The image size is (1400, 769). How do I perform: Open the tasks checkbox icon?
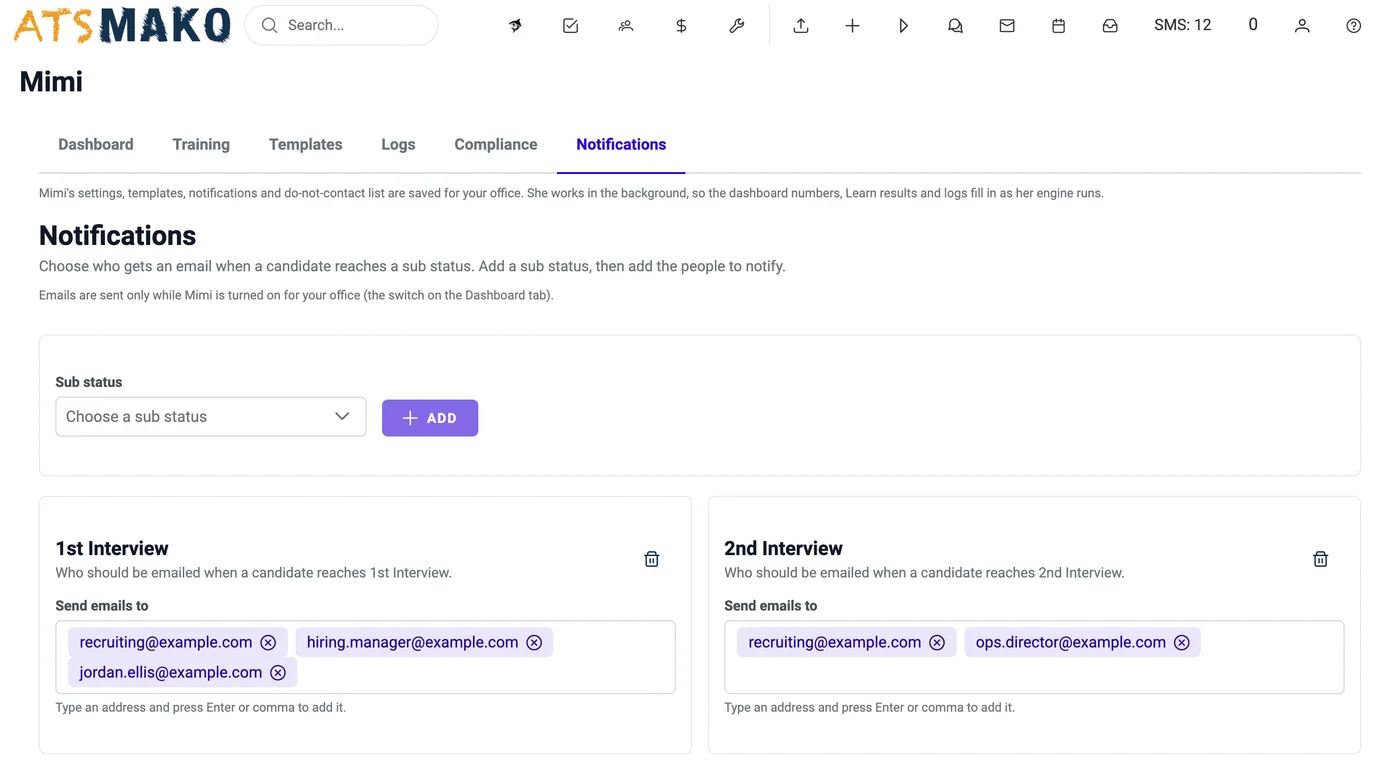click(570, 26)
